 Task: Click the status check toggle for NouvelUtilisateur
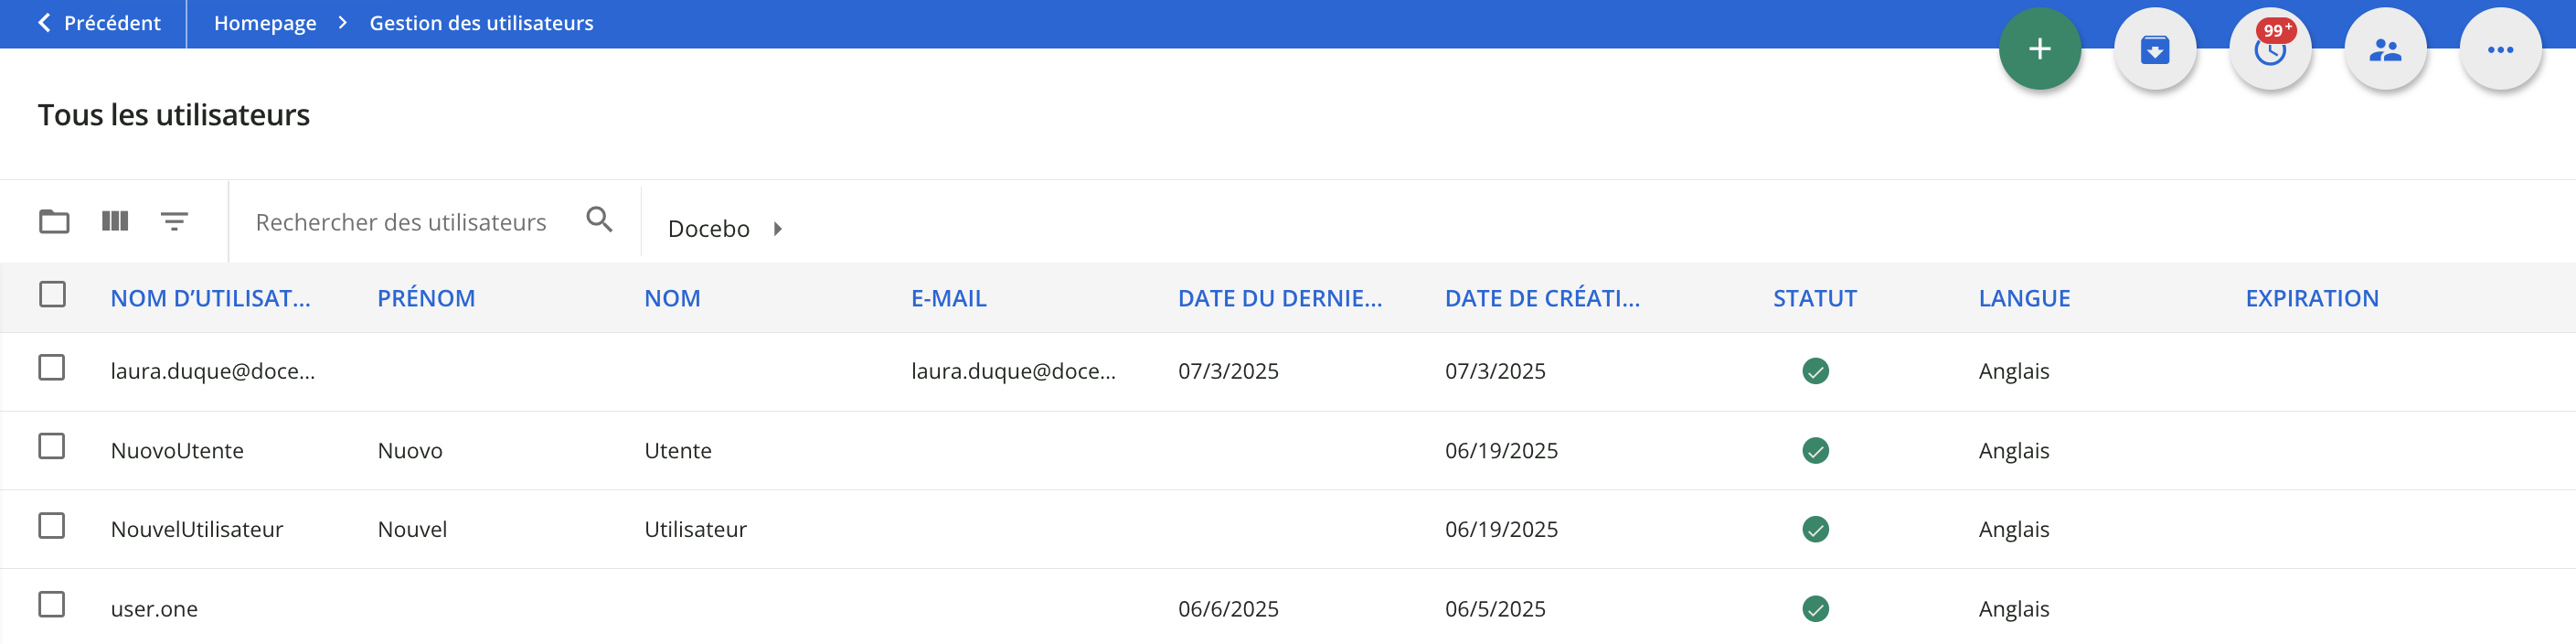[1815, 528]
